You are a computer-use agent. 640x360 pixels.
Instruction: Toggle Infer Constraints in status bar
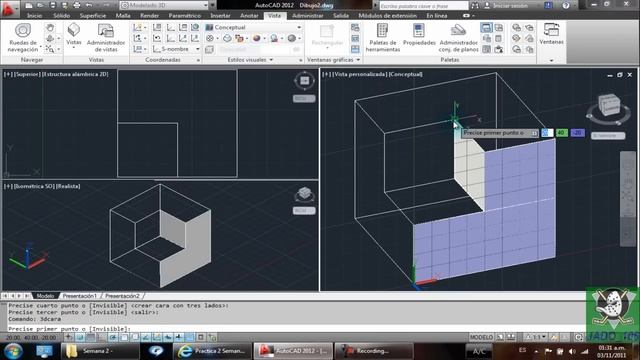click(69, 337)
